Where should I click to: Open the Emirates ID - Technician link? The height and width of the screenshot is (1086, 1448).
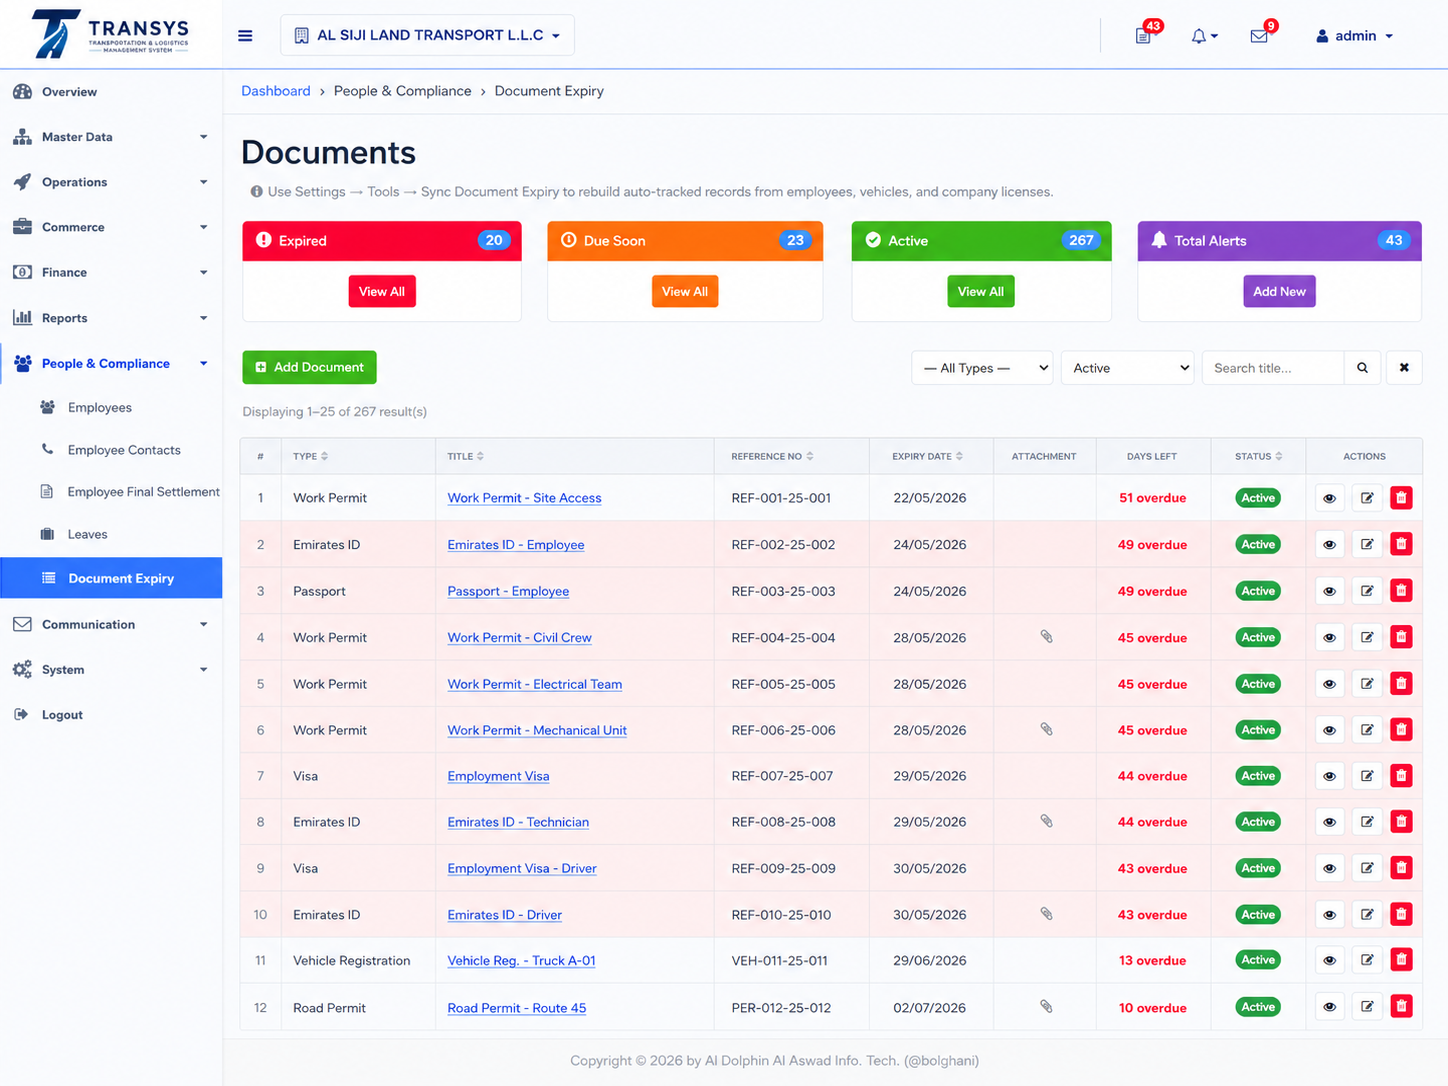(518, 822)
